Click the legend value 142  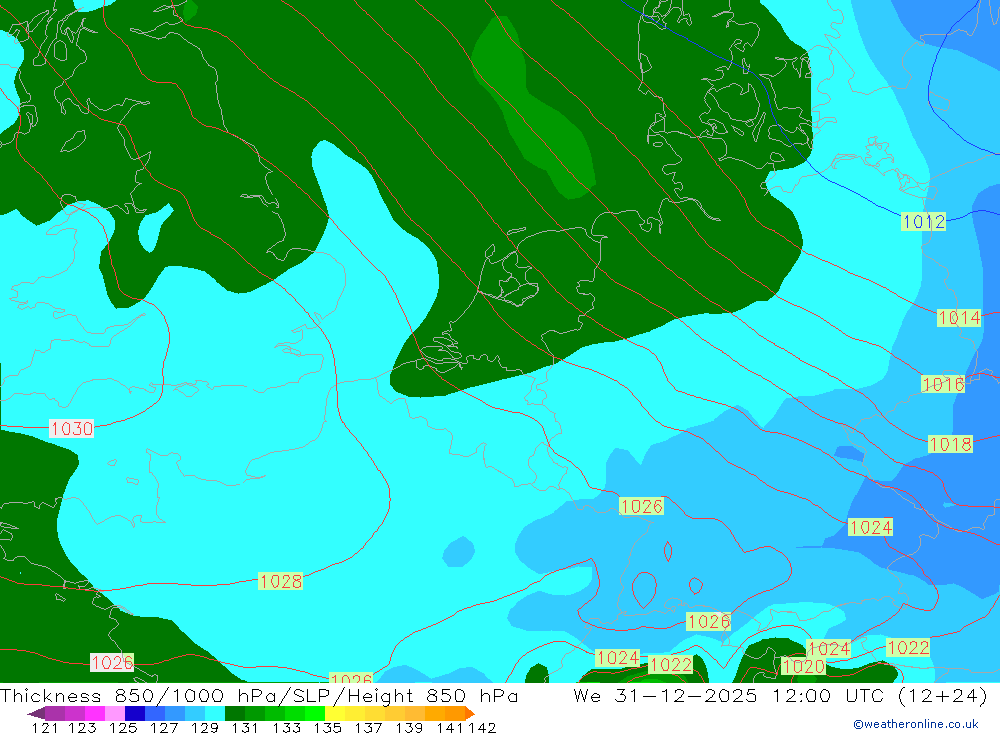[482, 727]
